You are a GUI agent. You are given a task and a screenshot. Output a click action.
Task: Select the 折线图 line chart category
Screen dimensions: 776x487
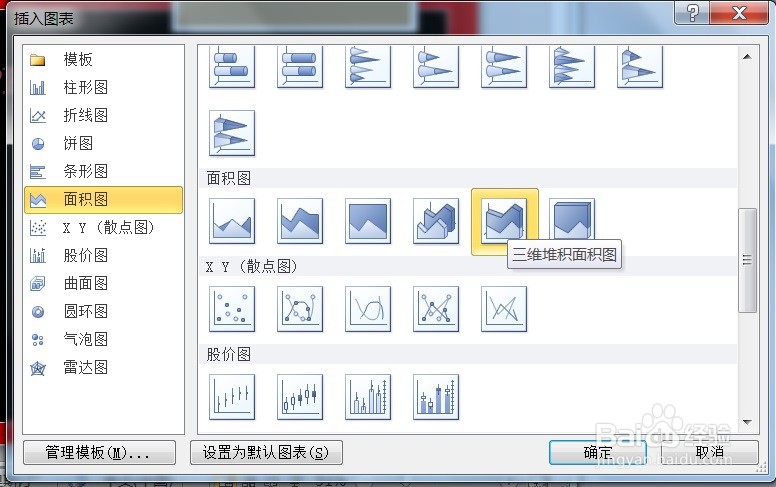(103, 115)
